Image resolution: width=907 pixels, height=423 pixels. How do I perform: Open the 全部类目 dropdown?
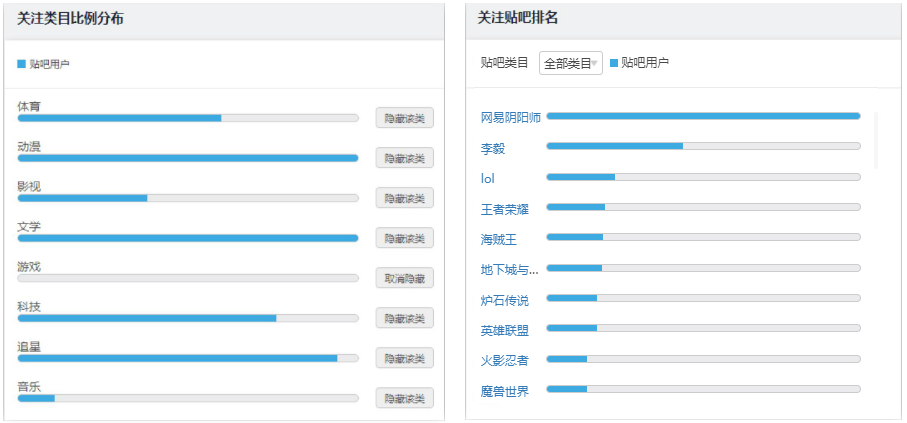pos(570,63)
